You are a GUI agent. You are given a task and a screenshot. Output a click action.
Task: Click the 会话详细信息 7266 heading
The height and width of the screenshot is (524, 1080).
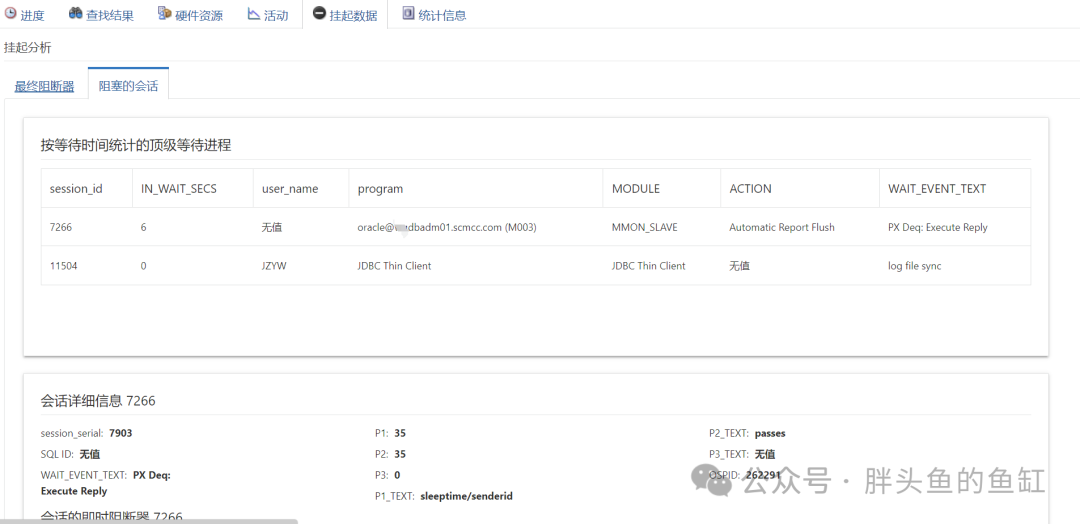[98, 401]
